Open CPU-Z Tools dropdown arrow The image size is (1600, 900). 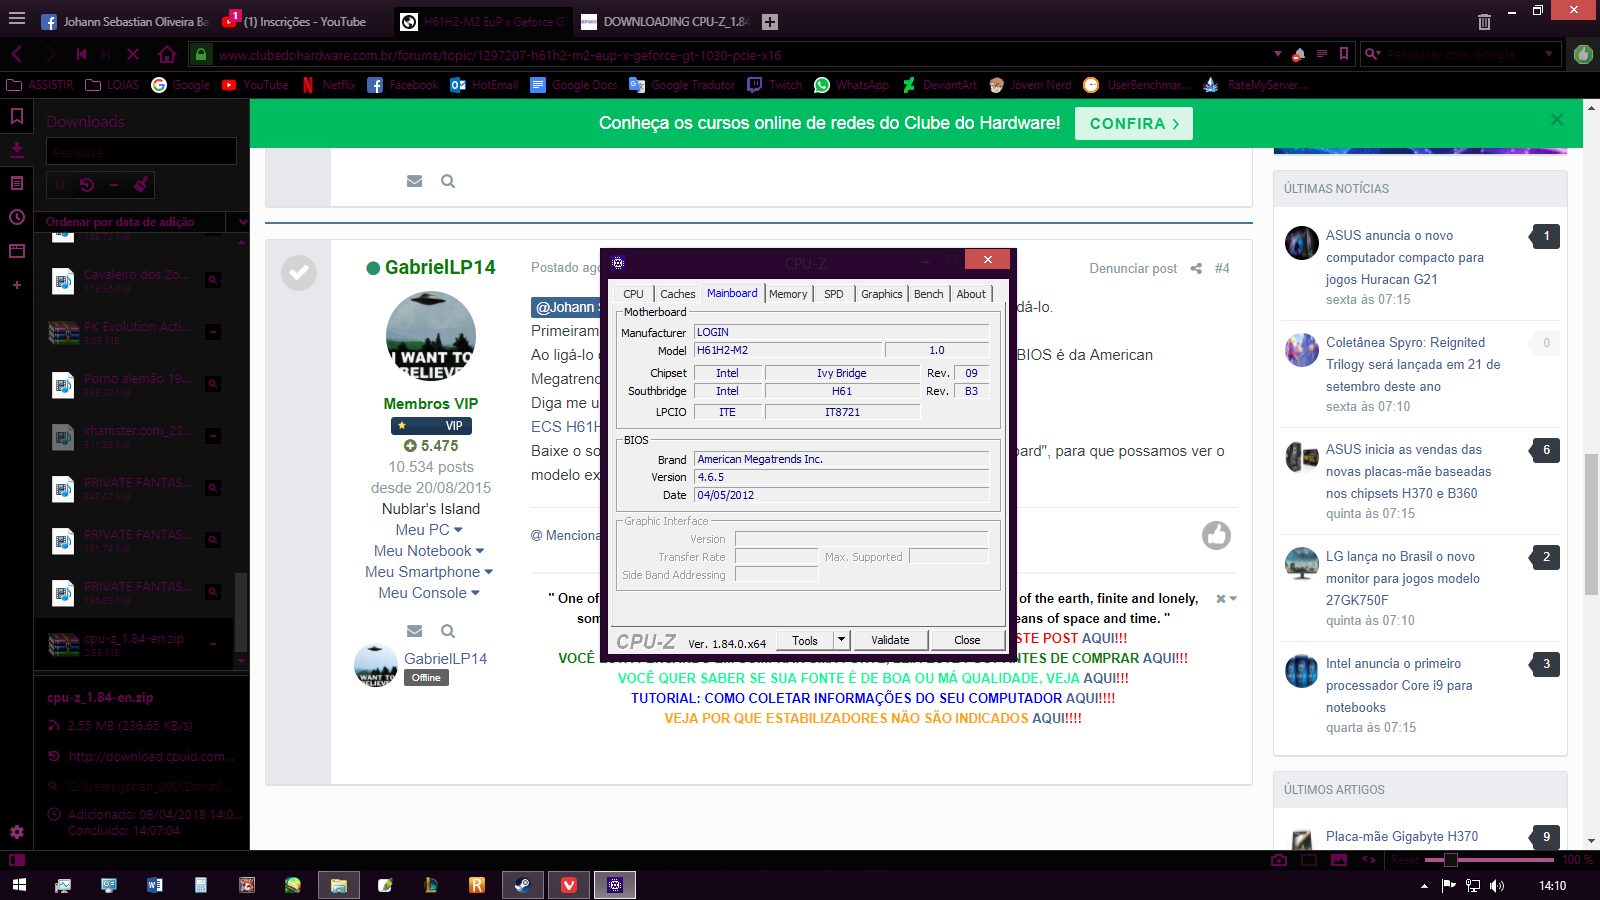[841, 640]
